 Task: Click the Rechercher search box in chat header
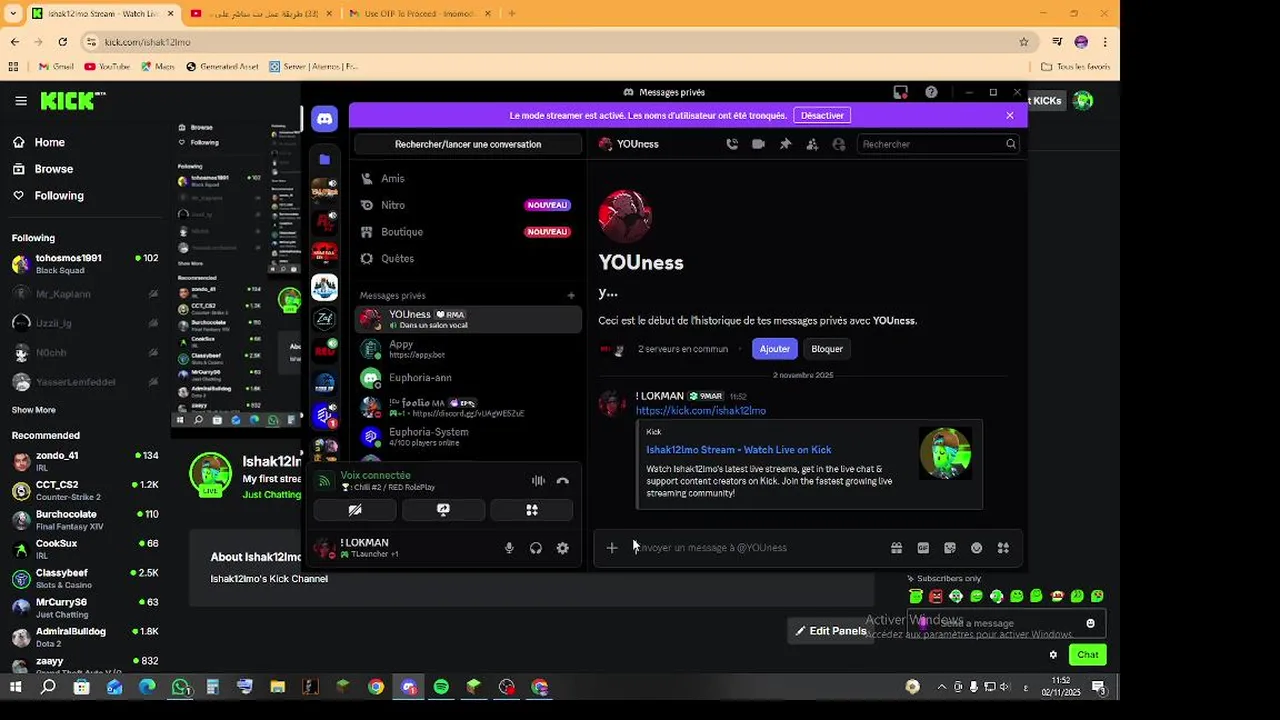click(x=938, y=144)
